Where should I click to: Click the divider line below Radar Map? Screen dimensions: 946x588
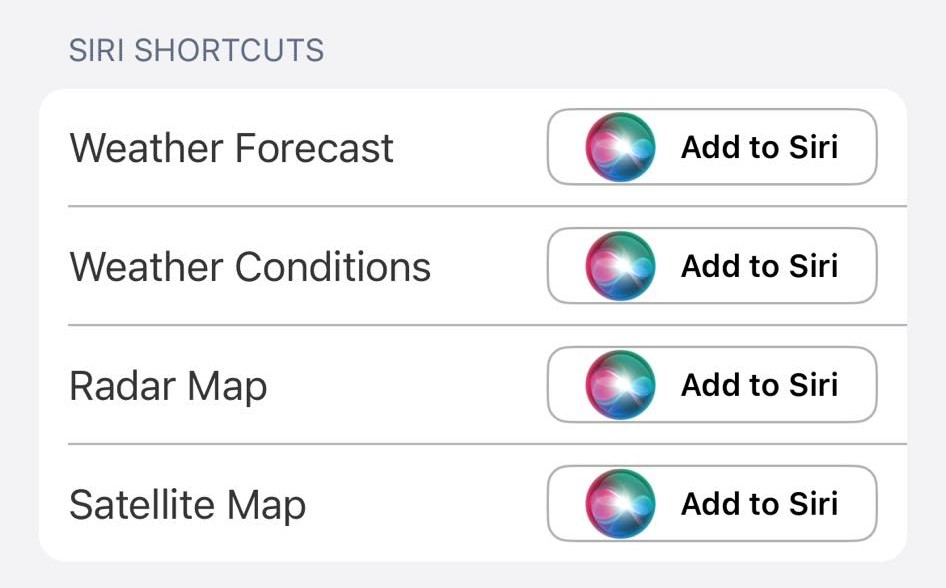pyautogui.click(x=487, y=444)
